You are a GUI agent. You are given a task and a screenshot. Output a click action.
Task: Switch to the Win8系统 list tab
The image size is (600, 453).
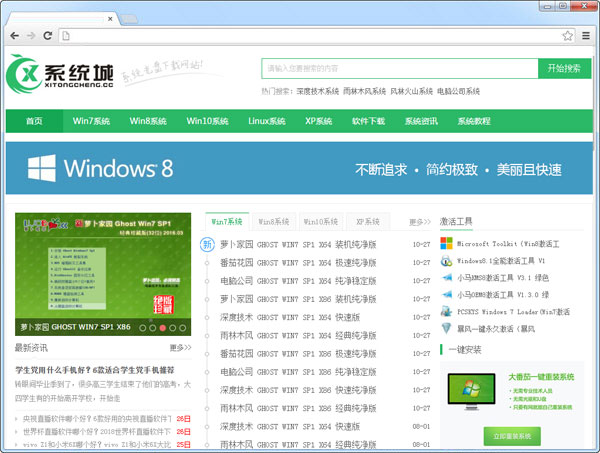(x=274, y=222)
